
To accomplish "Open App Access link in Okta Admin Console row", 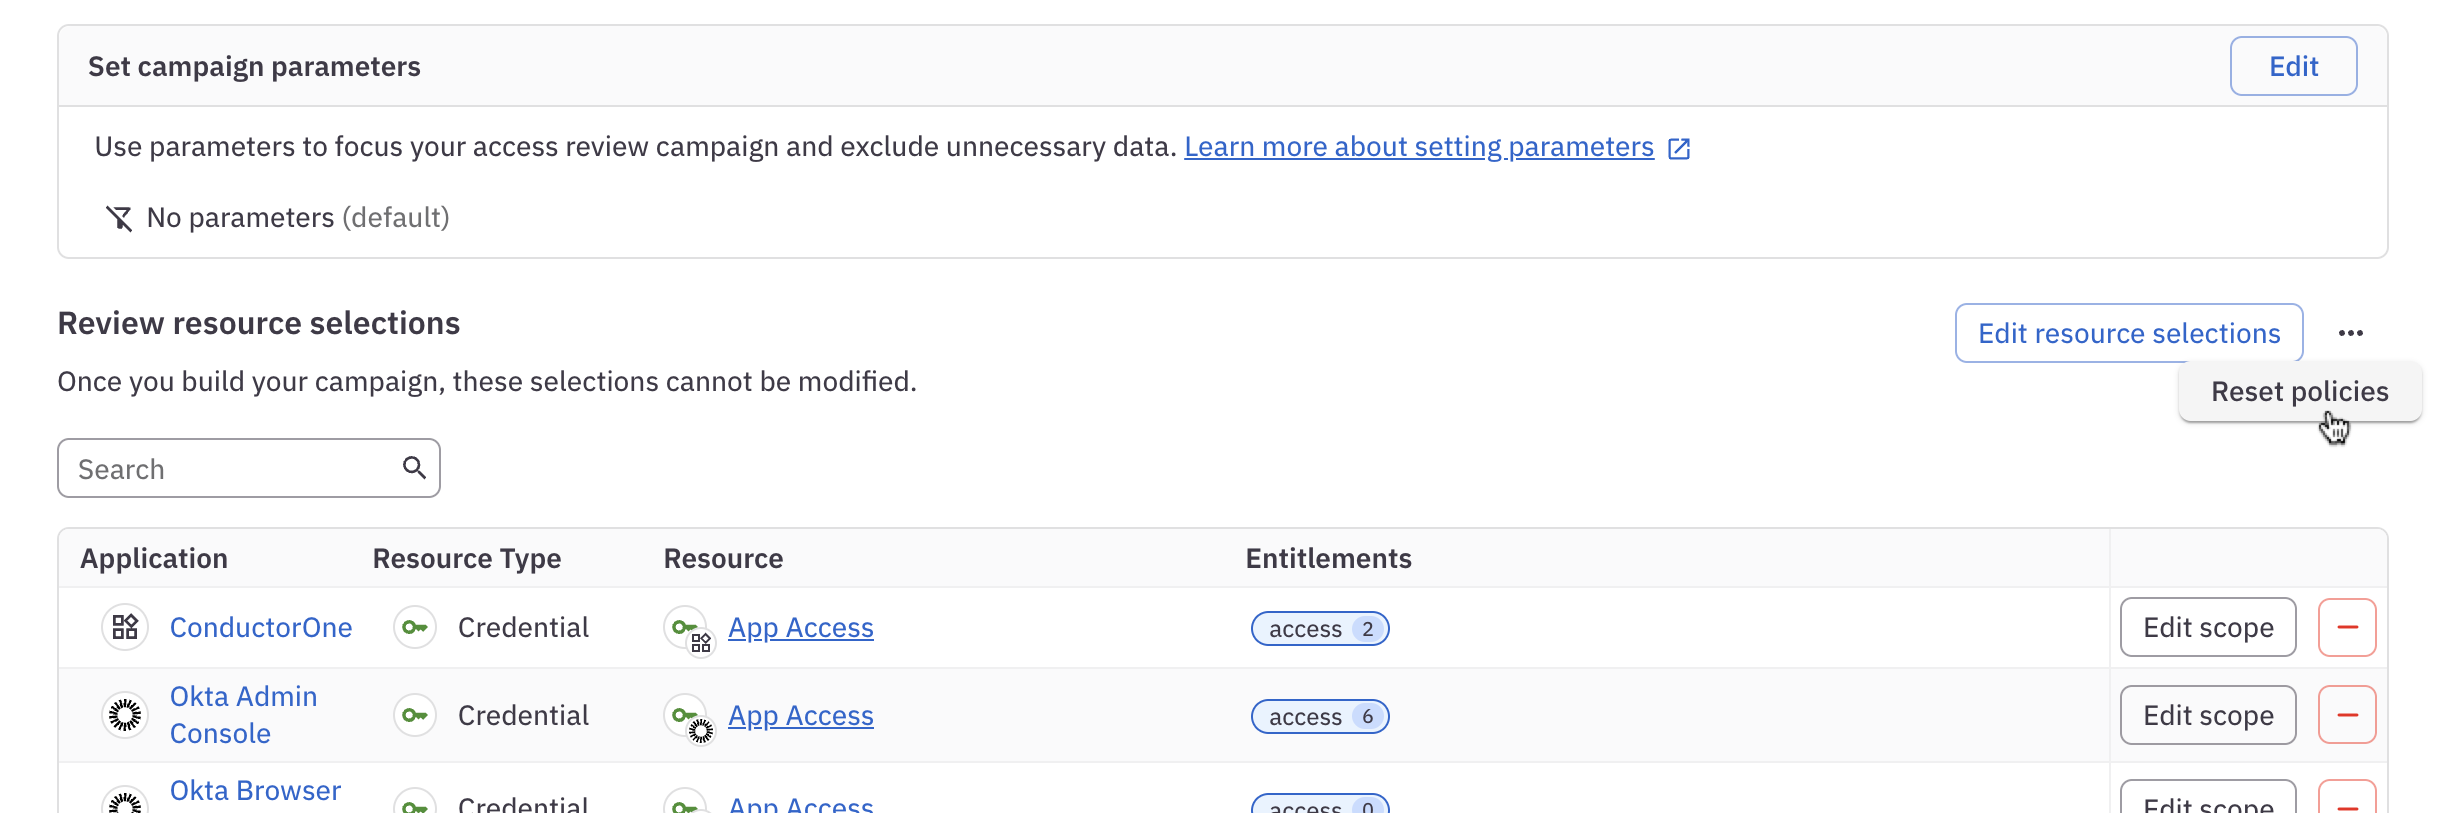I will point(801,715).
